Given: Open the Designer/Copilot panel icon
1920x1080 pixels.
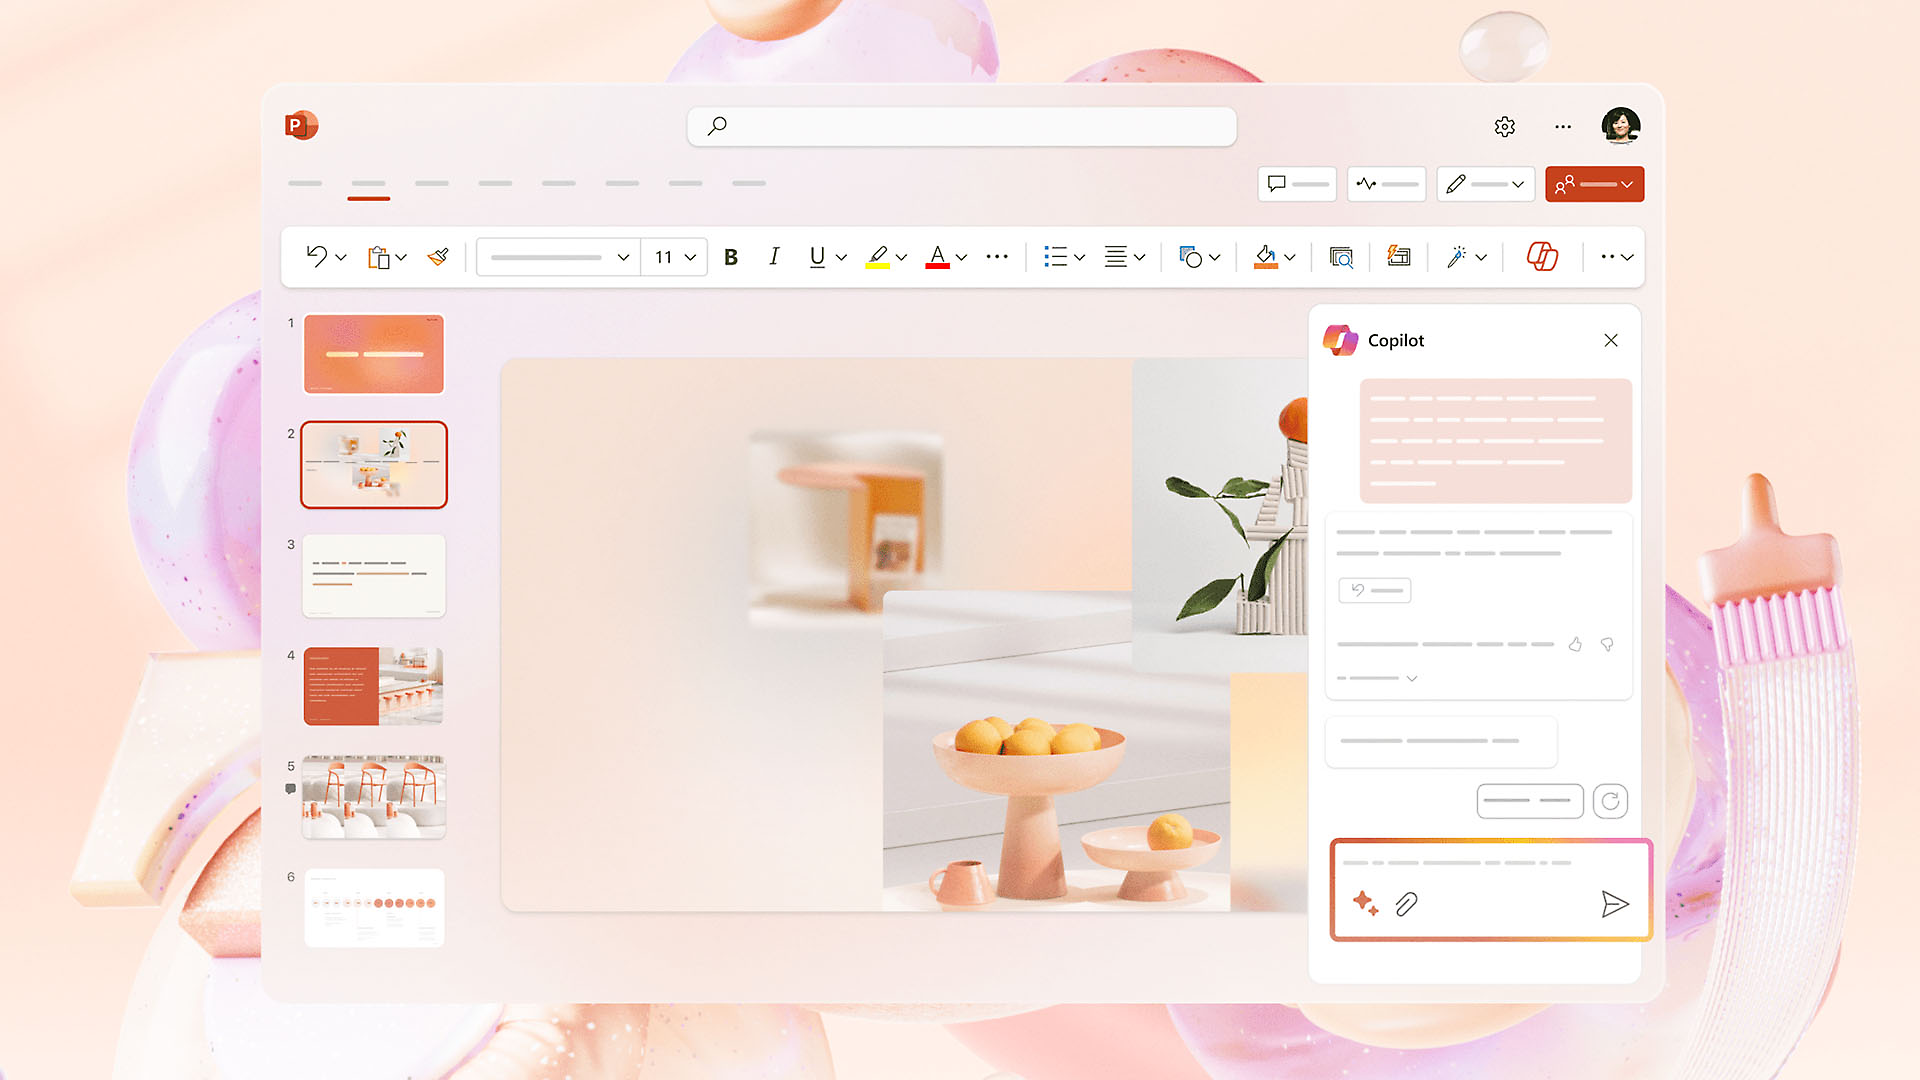Looking at the screenshot, I should 1542,256.
